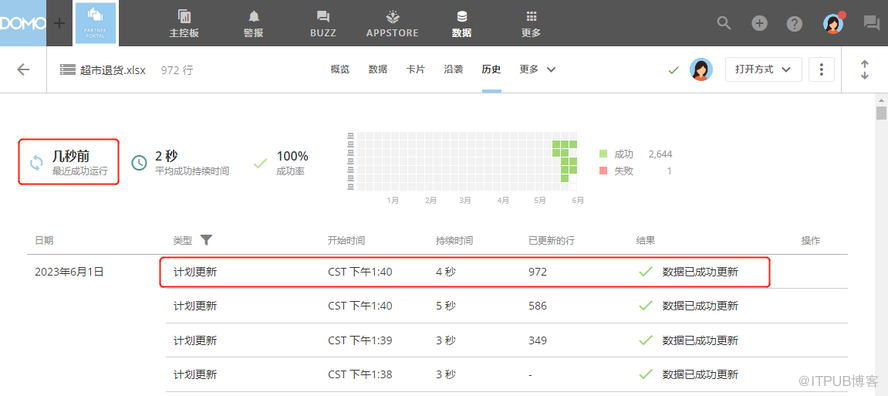Click the 数据 database icon
Image resolution: width=888 pixels, height=396 pixels.
click(x=462, y=16)
